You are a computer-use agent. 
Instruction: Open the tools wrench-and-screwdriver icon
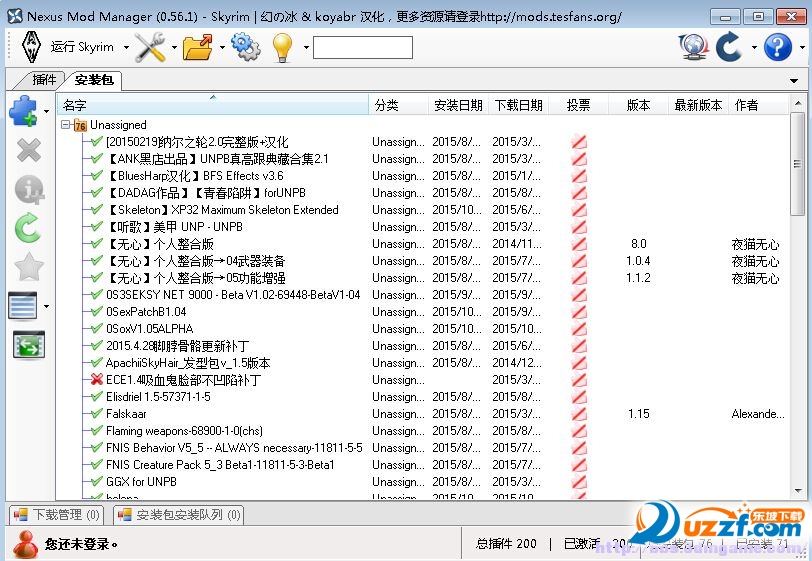(150, 47)
